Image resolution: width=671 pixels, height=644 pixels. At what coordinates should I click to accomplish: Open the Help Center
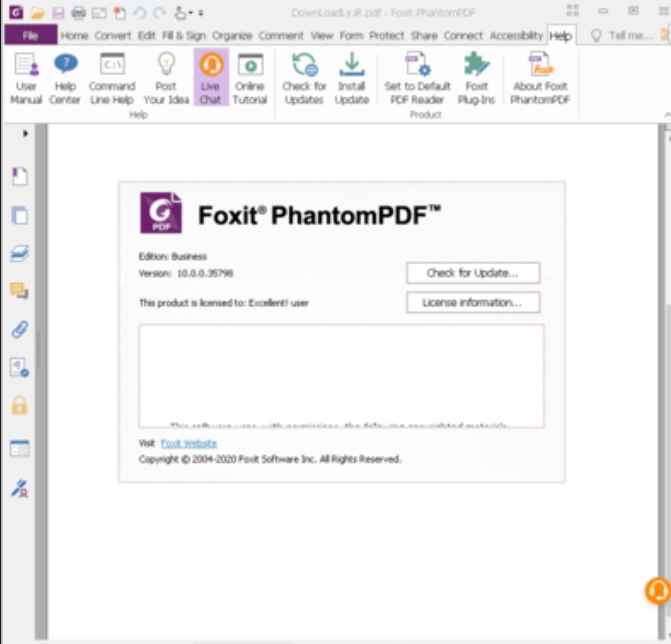(65, 79)
